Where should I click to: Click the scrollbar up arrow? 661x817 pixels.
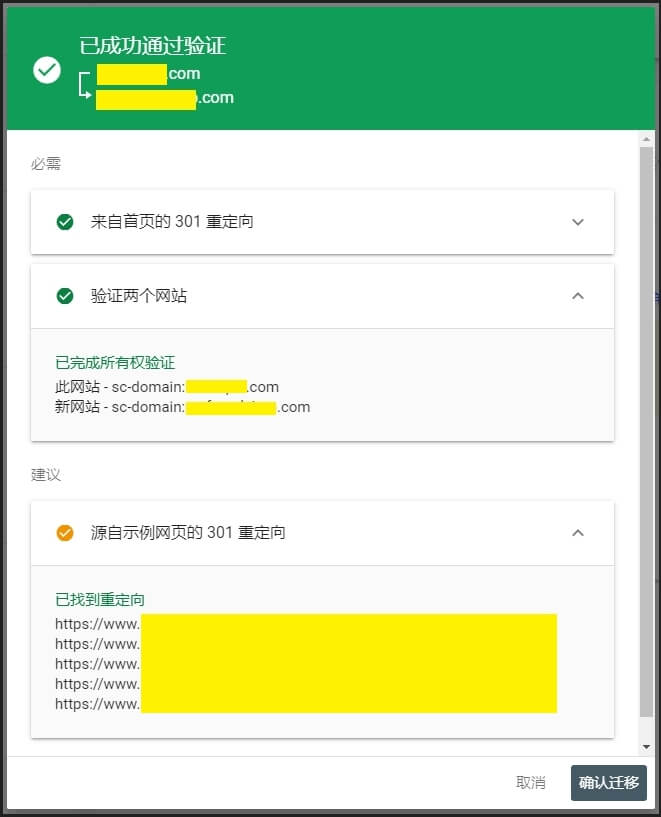(x=646, y=139)
